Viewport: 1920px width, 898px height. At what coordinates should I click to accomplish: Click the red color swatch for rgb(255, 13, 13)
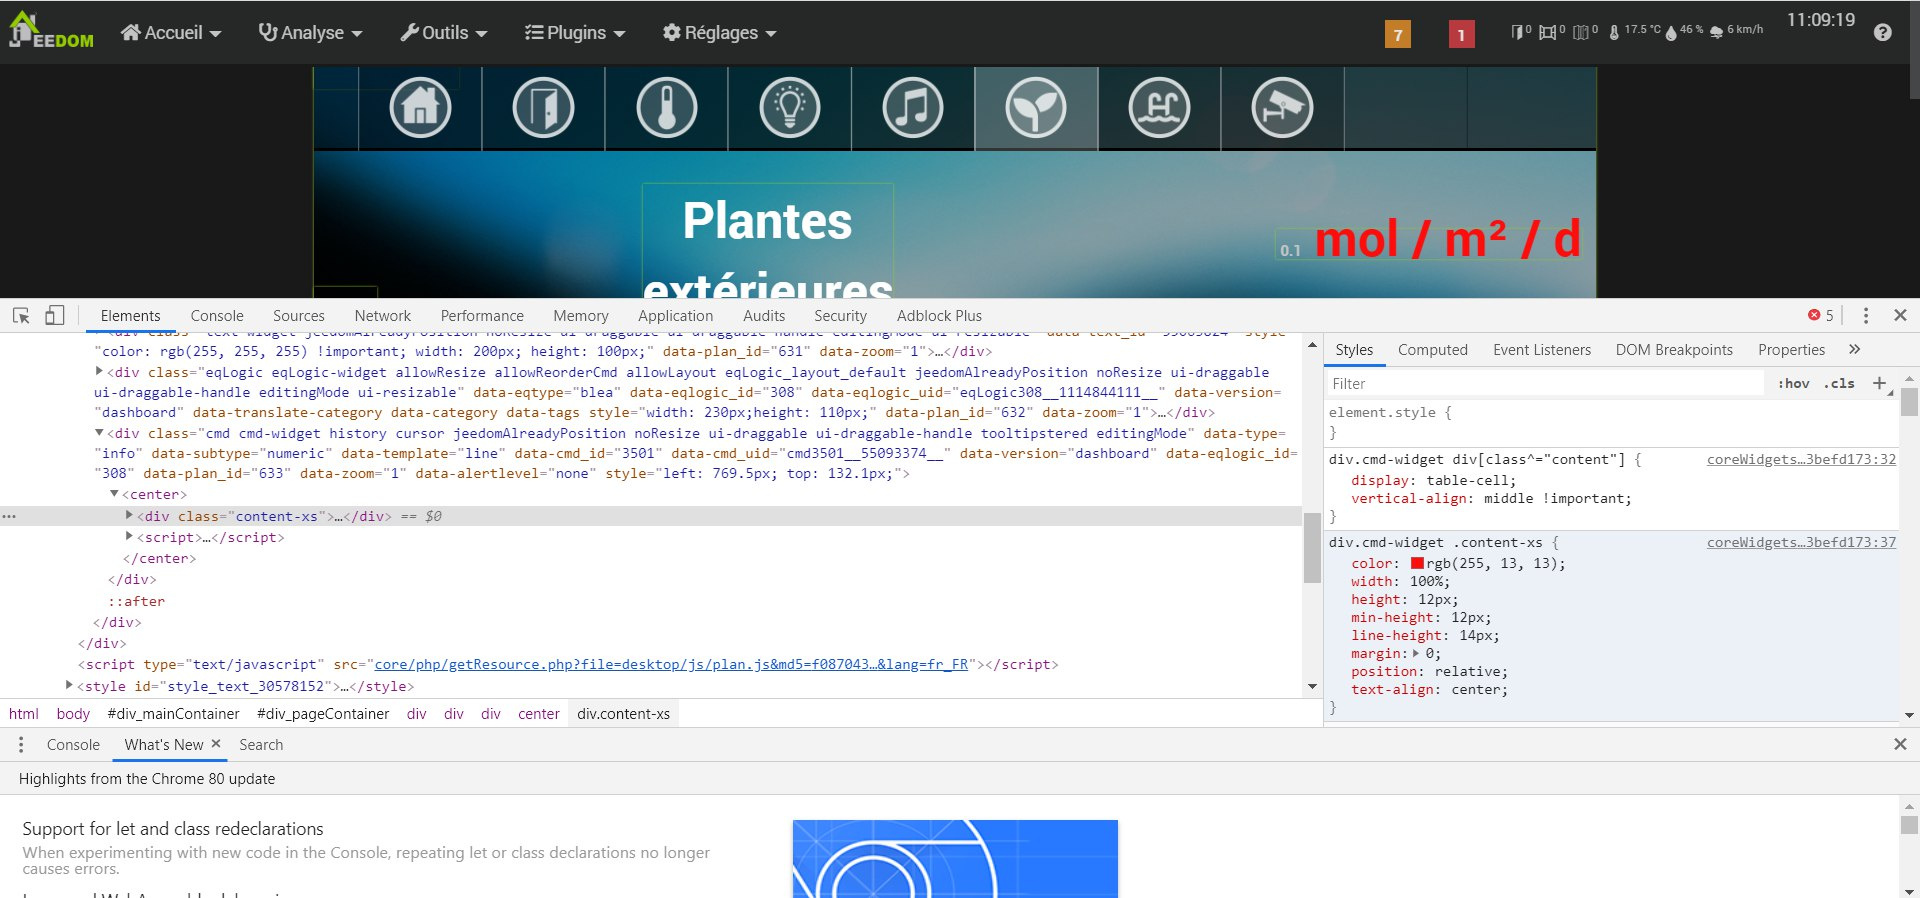pos(1417,563)
